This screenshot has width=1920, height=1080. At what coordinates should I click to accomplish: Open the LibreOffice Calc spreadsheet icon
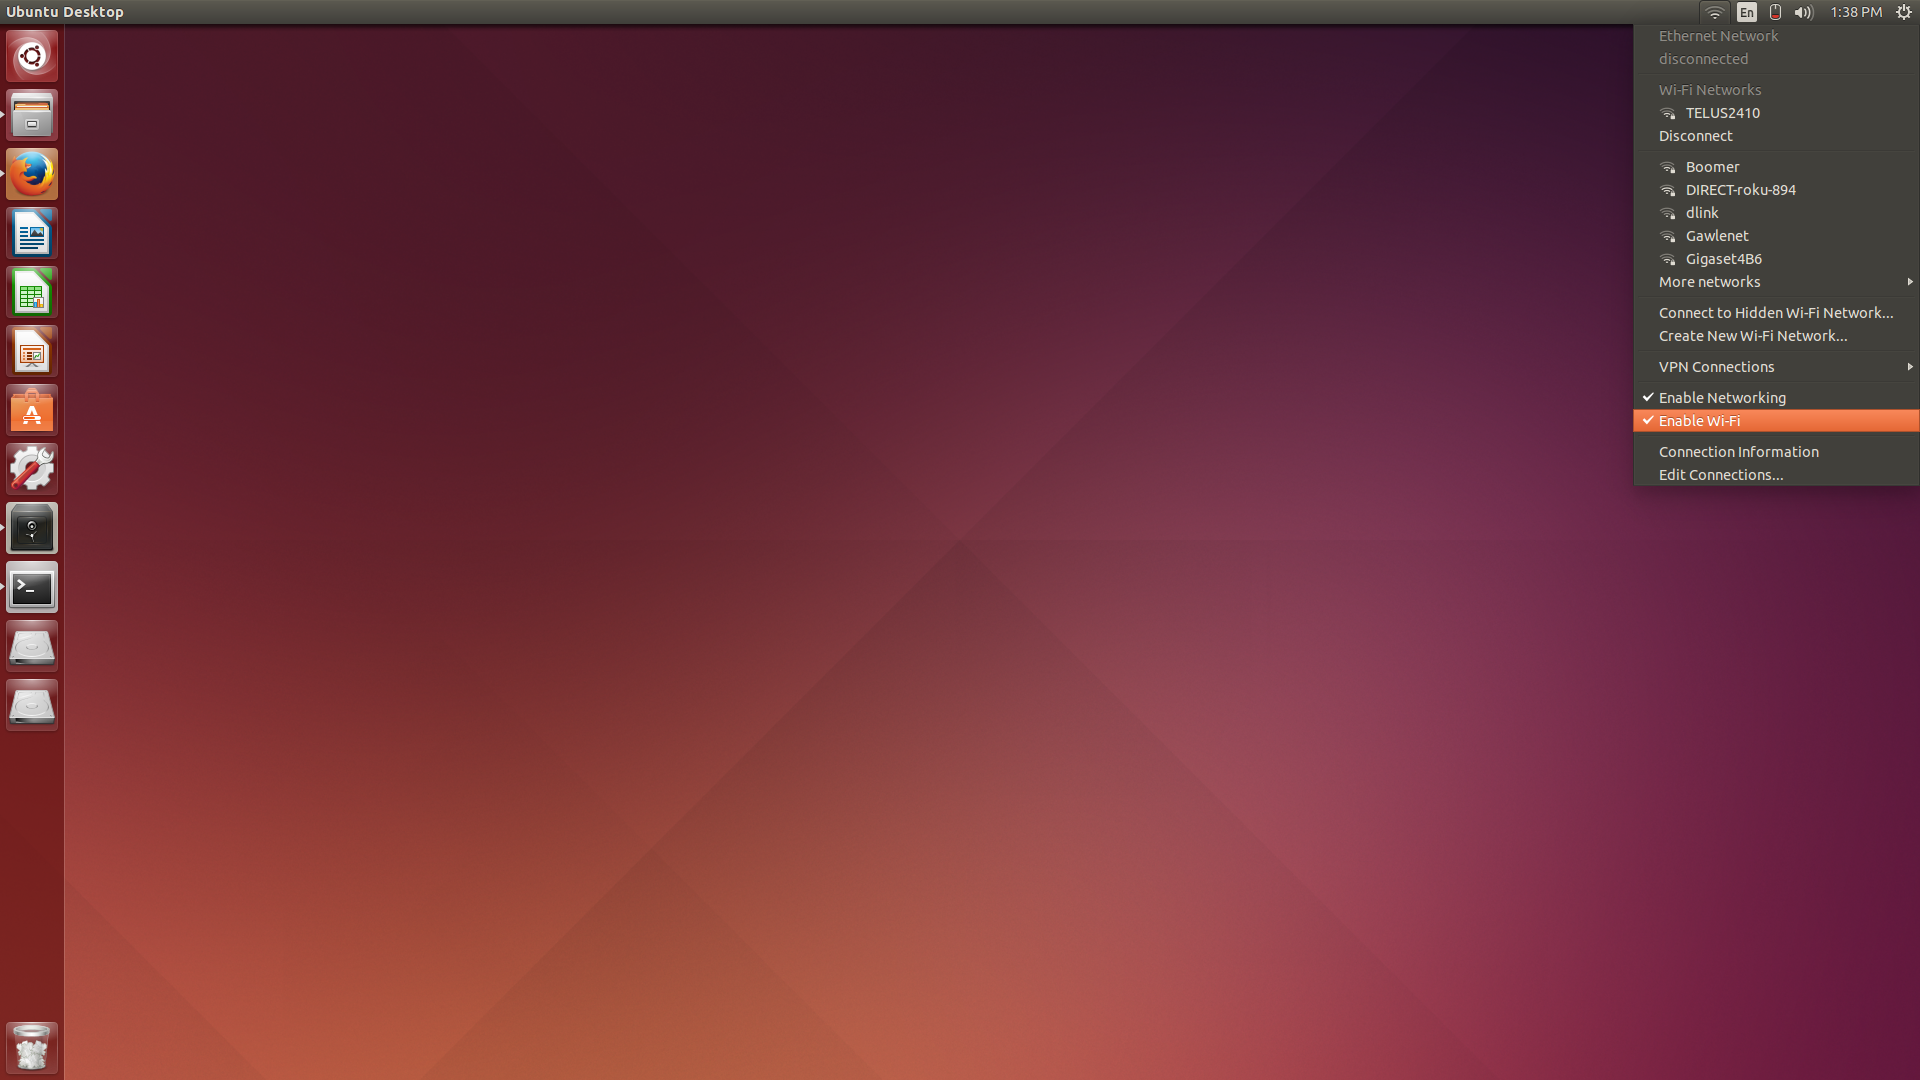pyautogui.click(x=33, y=293)
